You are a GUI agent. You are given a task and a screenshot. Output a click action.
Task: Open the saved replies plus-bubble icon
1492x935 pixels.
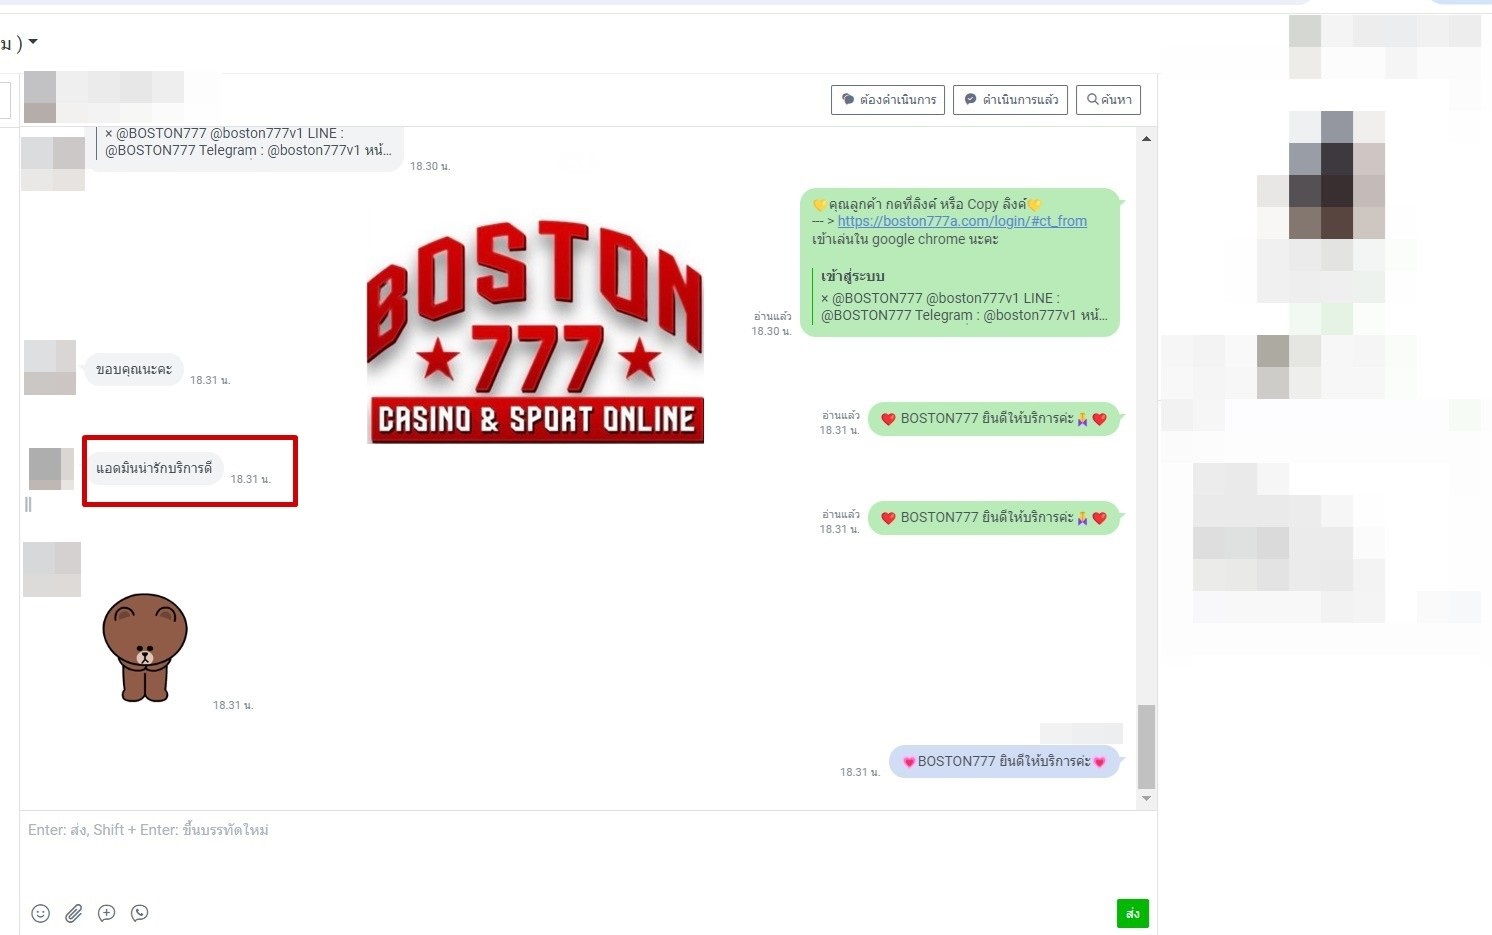pyautogui.click(x=107, y=913)
